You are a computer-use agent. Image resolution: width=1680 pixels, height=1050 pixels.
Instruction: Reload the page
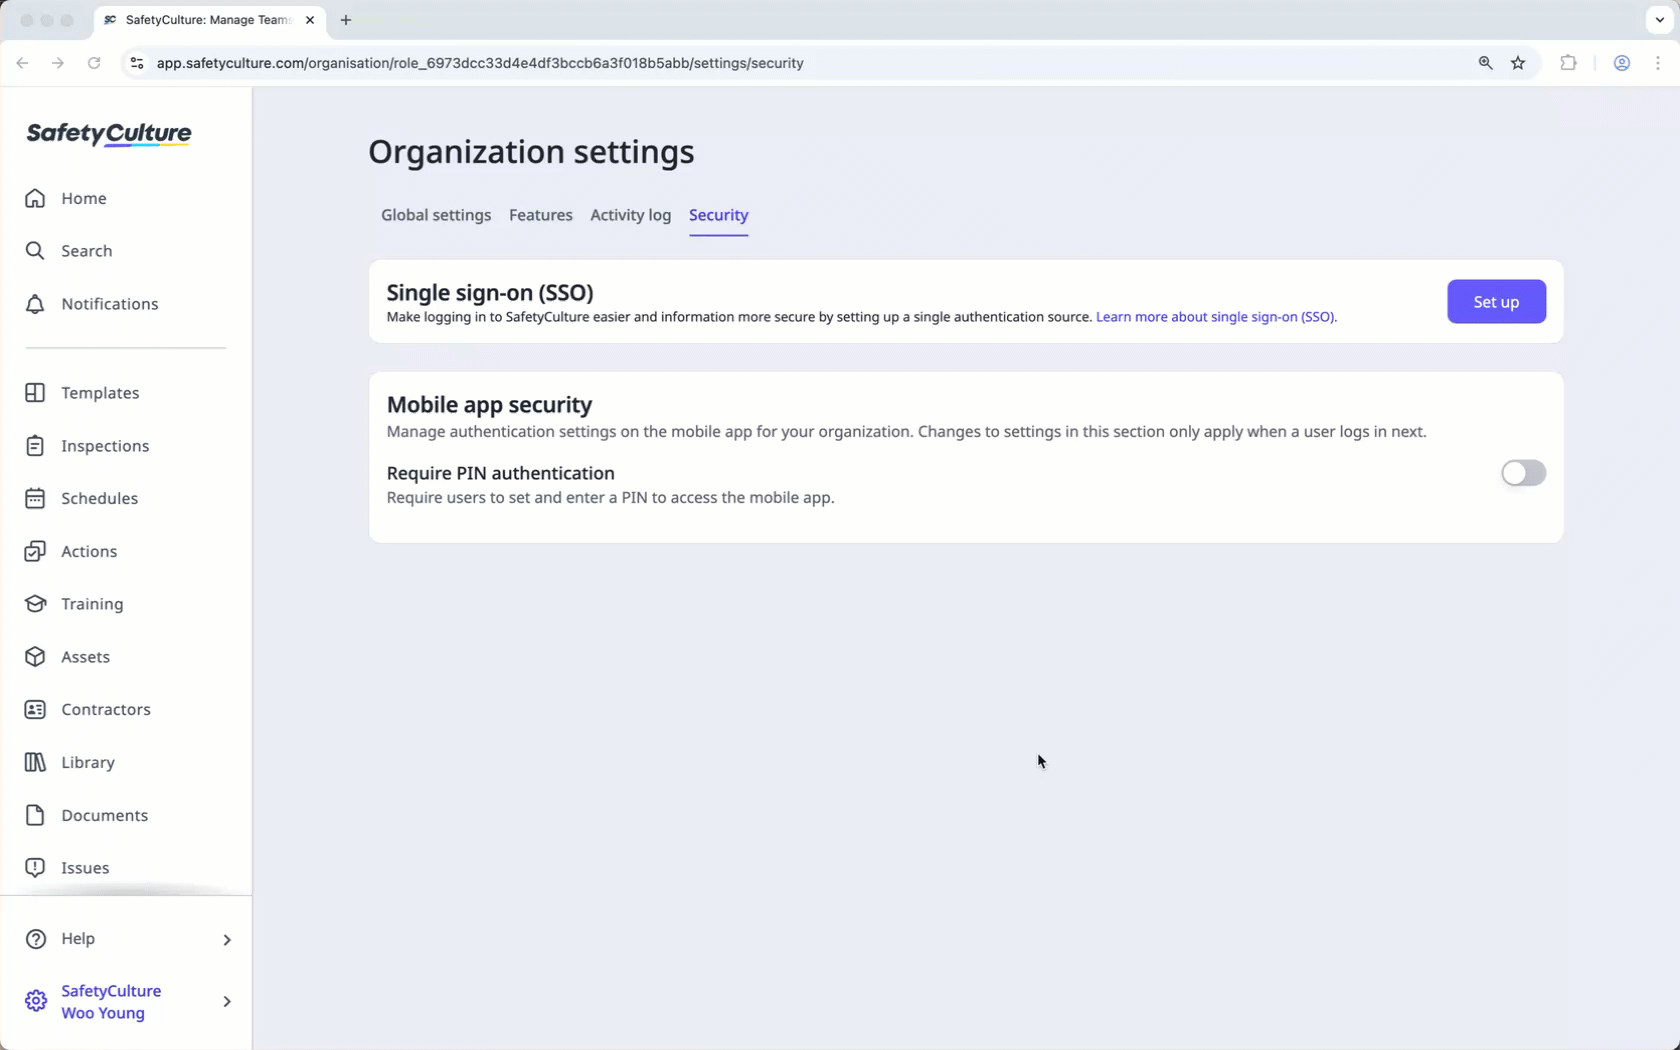coord(94,63)
